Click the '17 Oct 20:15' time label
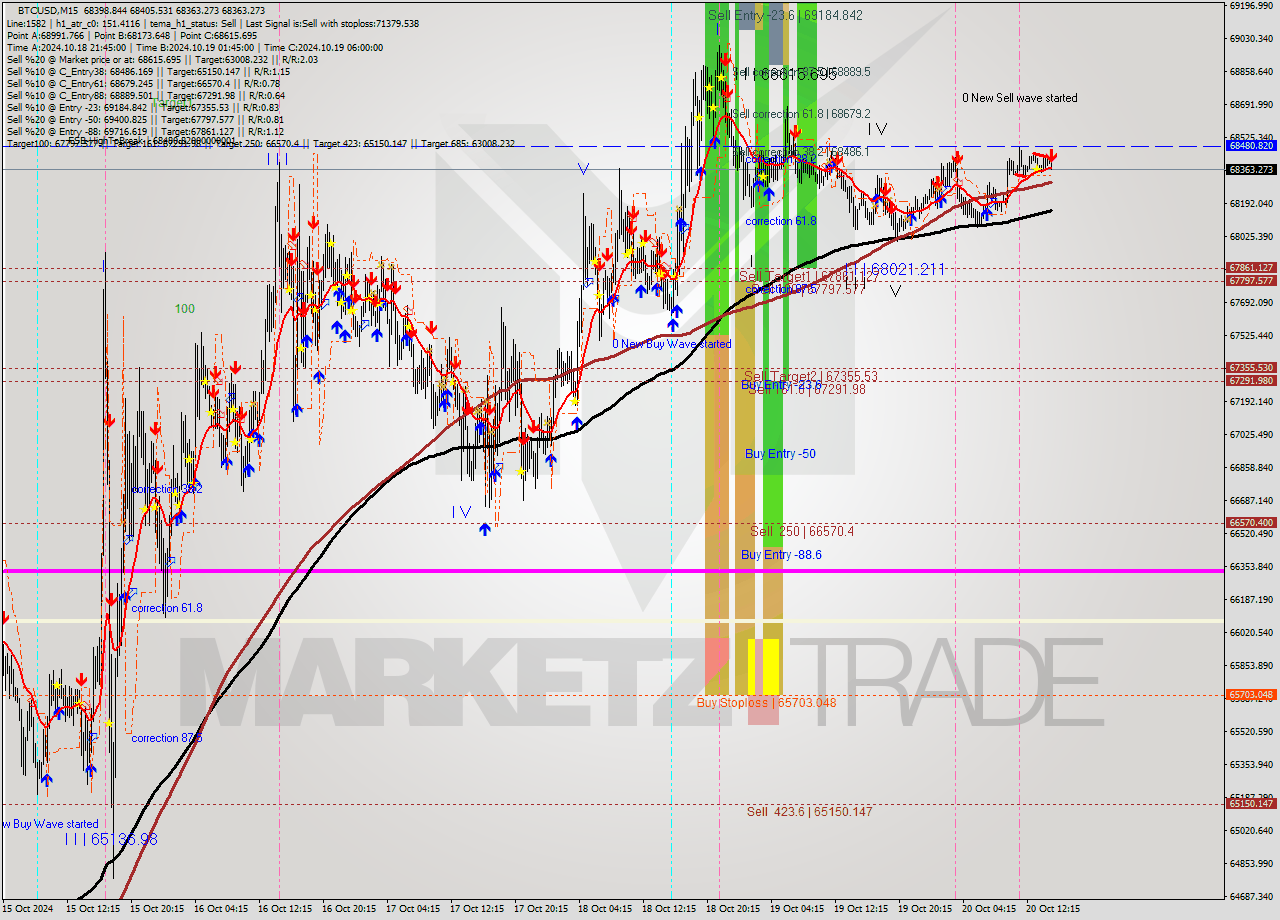The image size is (1280, 920). pos(541,910)
